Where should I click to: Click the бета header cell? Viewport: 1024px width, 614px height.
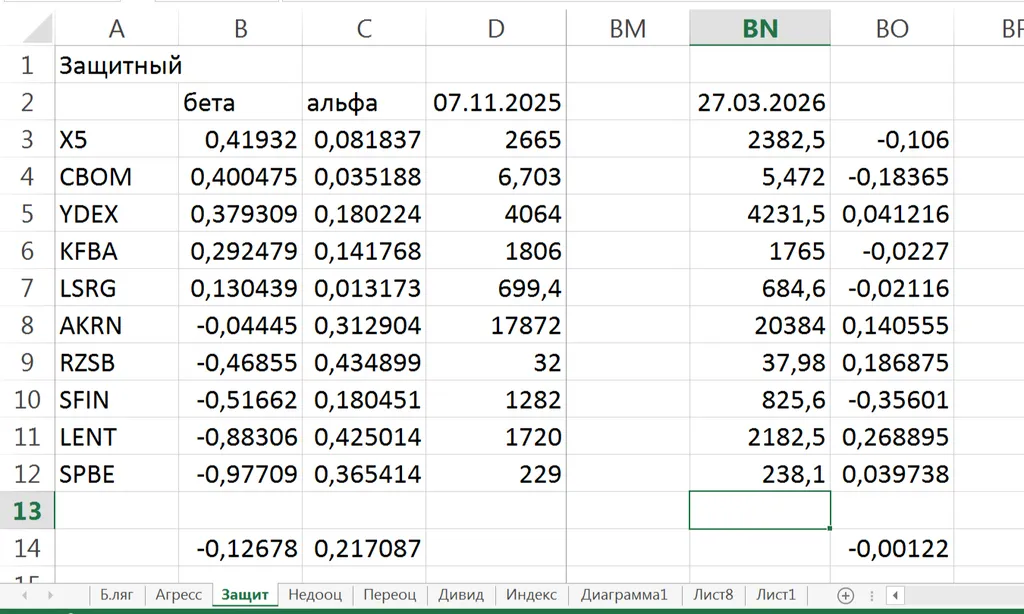point(240,102)
